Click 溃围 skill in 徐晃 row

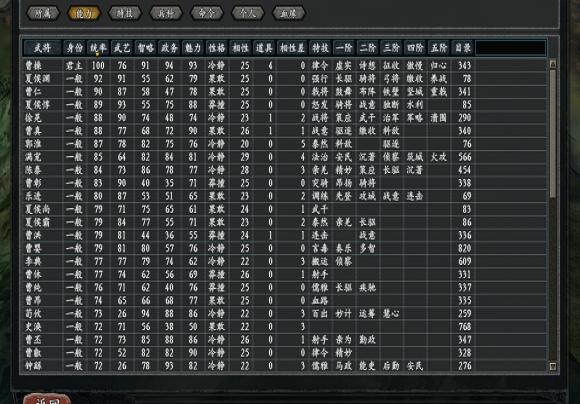pyautogui.click(x=438, y=118)
